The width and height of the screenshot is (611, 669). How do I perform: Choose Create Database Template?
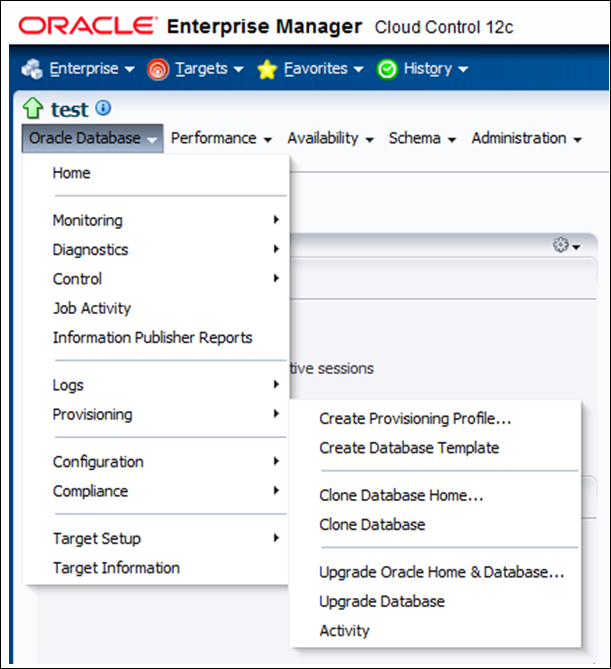tap(435, 448)
